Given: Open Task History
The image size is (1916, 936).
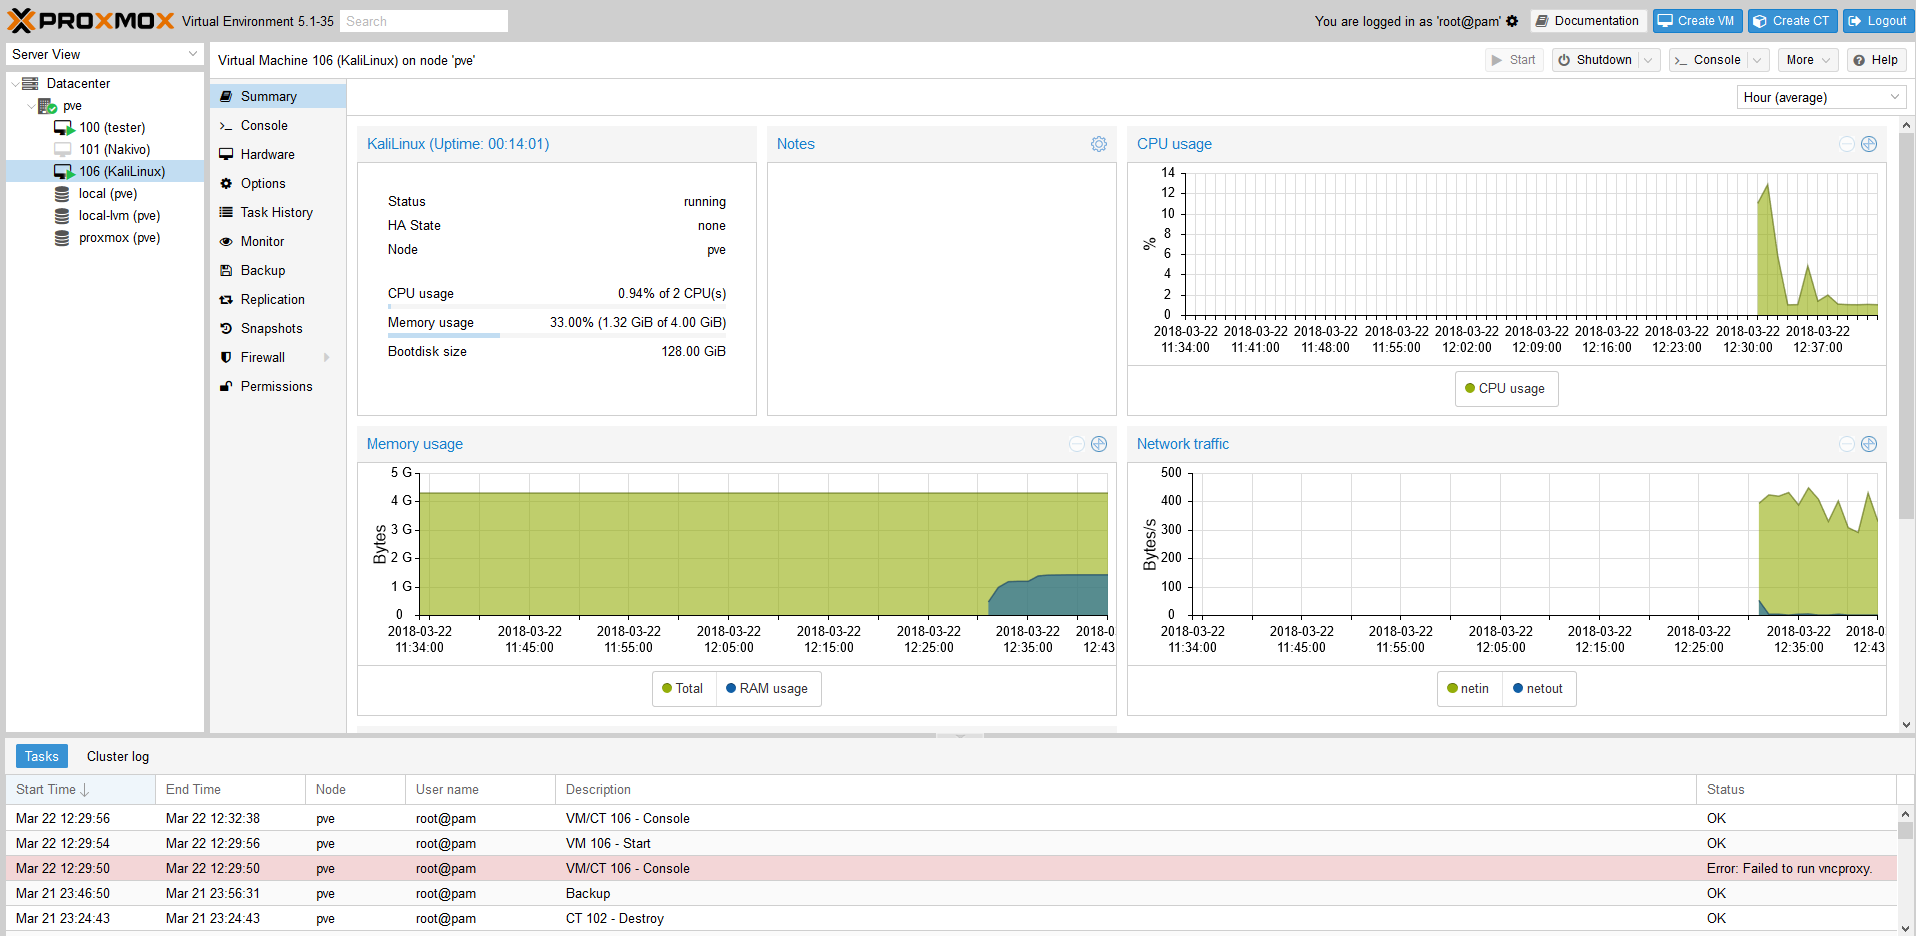Looking at the screenshot, I should click(278, 212).
